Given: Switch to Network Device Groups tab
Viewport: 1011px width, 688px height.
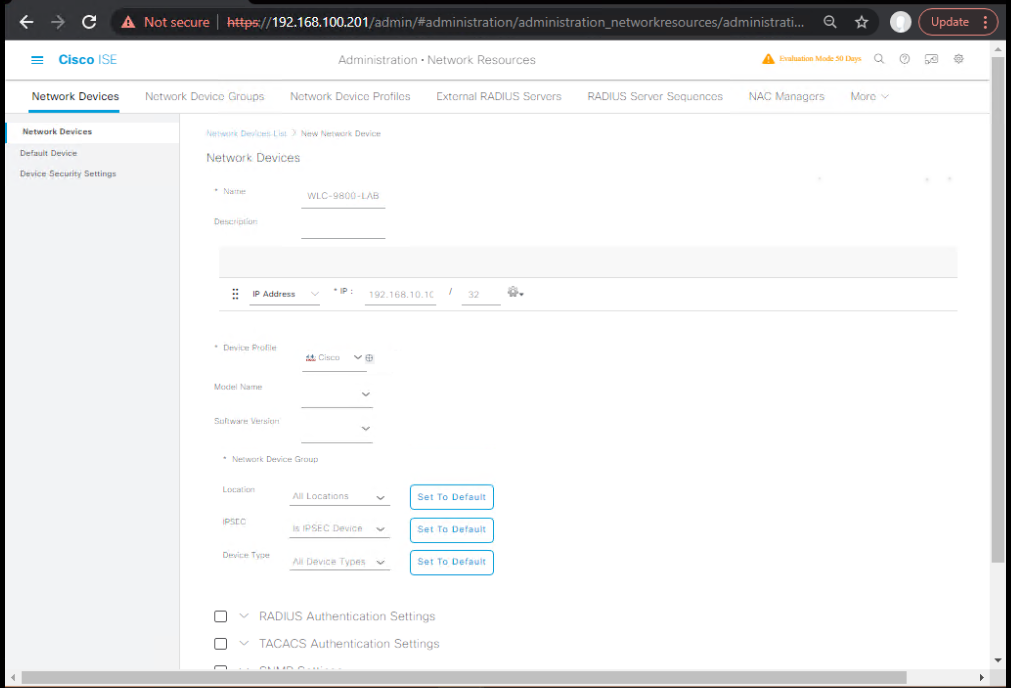Looking at the screenshot, I should [204, 96].
